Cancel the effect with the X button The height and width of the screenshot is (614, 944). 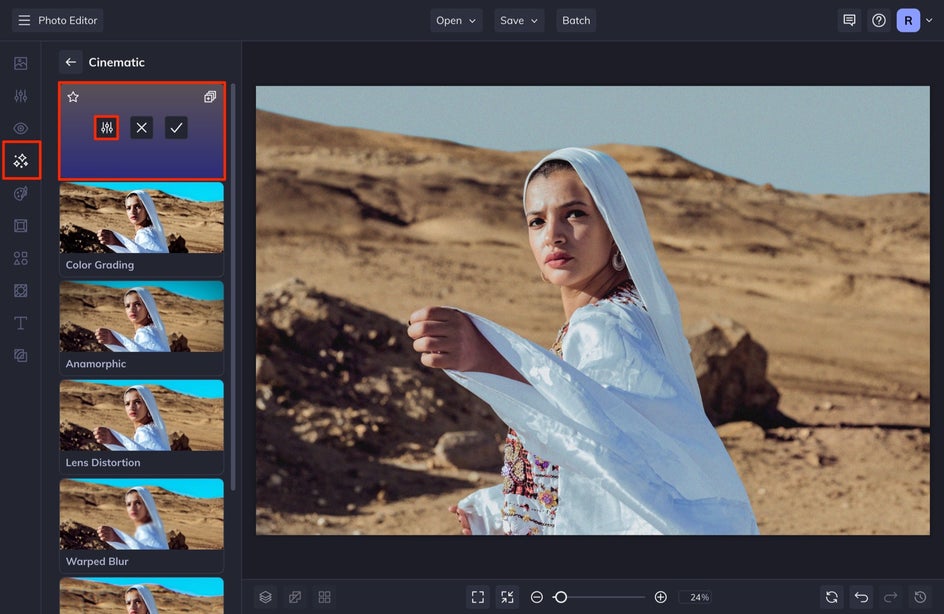pos(141,128)
